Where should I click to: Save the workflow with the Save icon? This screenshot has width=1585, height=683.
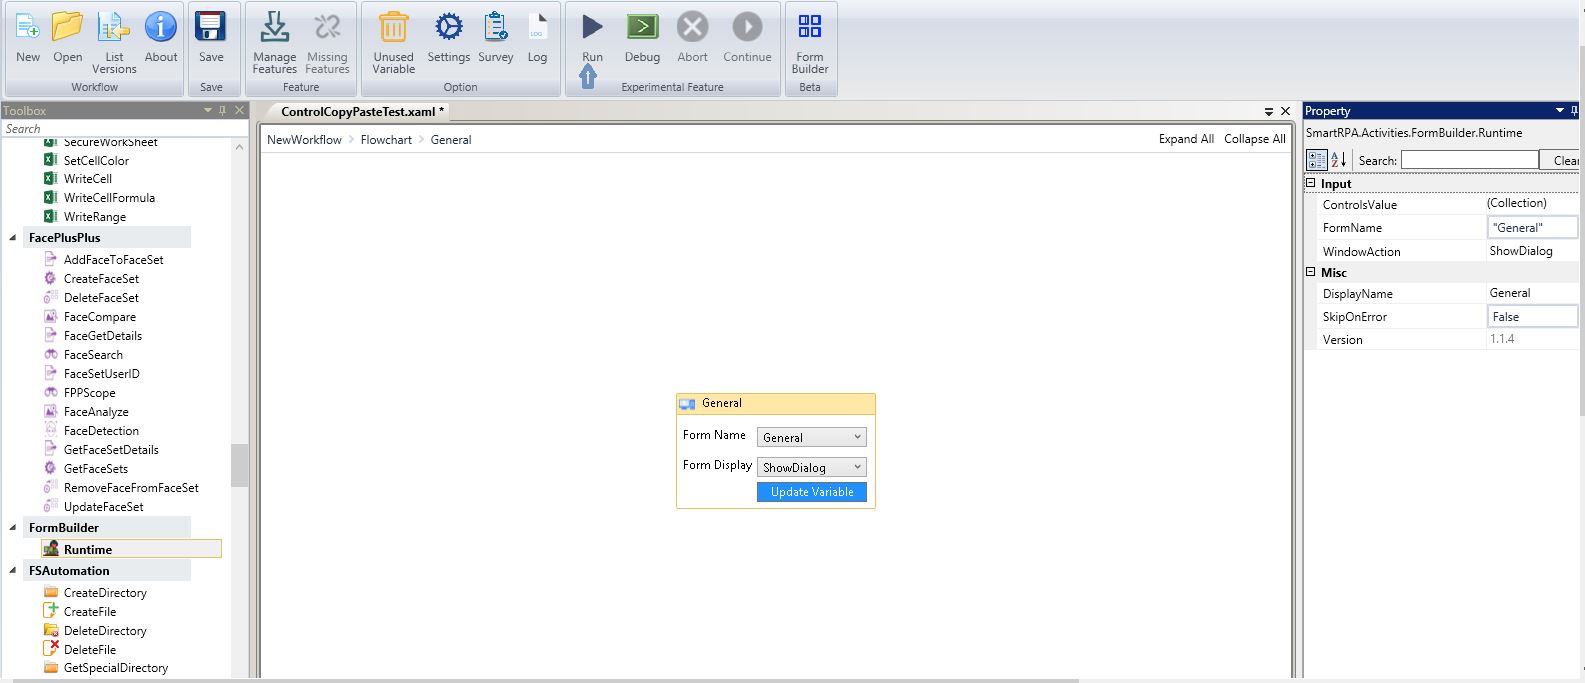pos(211,28)
